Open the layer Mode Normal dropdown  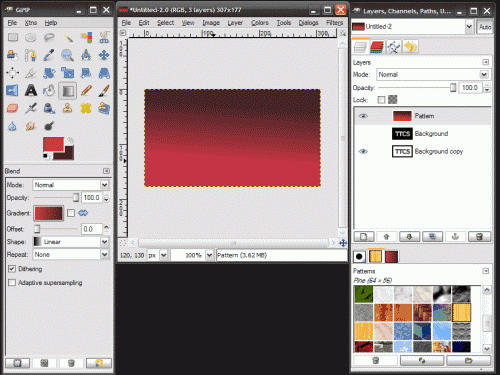click(433, 74)
